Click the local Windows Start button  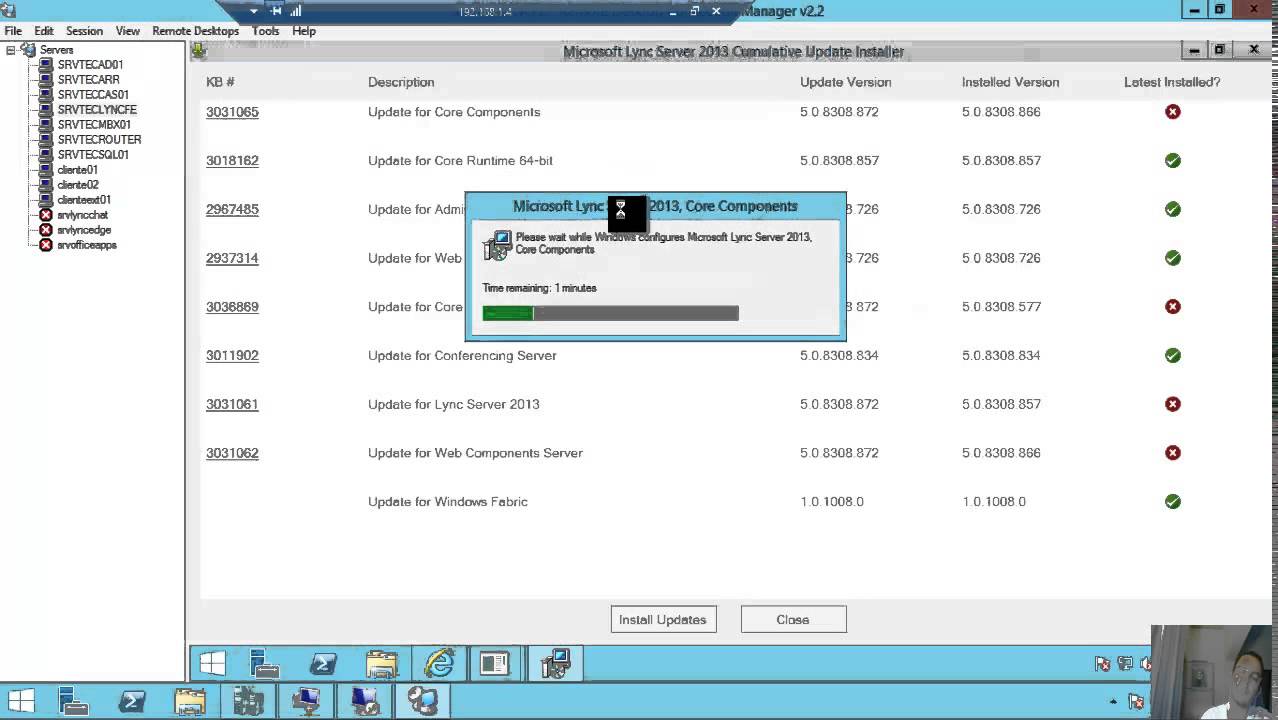tap(21, 702)
